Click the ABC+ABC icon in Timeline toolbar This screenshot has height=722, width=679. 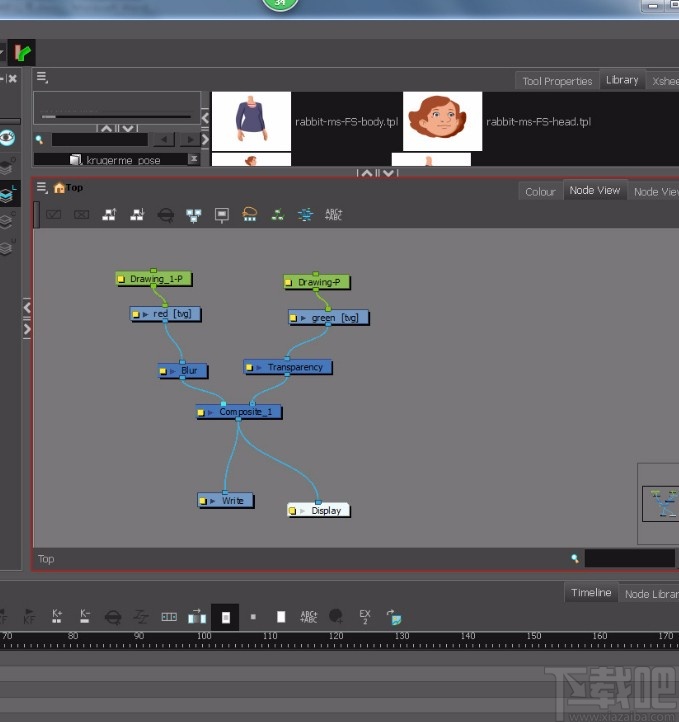[308, 617]
